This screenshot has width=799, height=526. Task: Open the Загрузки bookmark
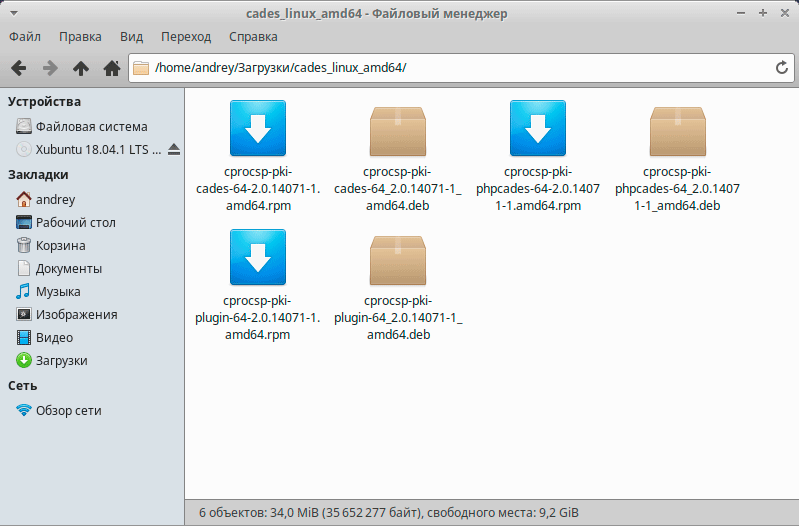(52, 360)
